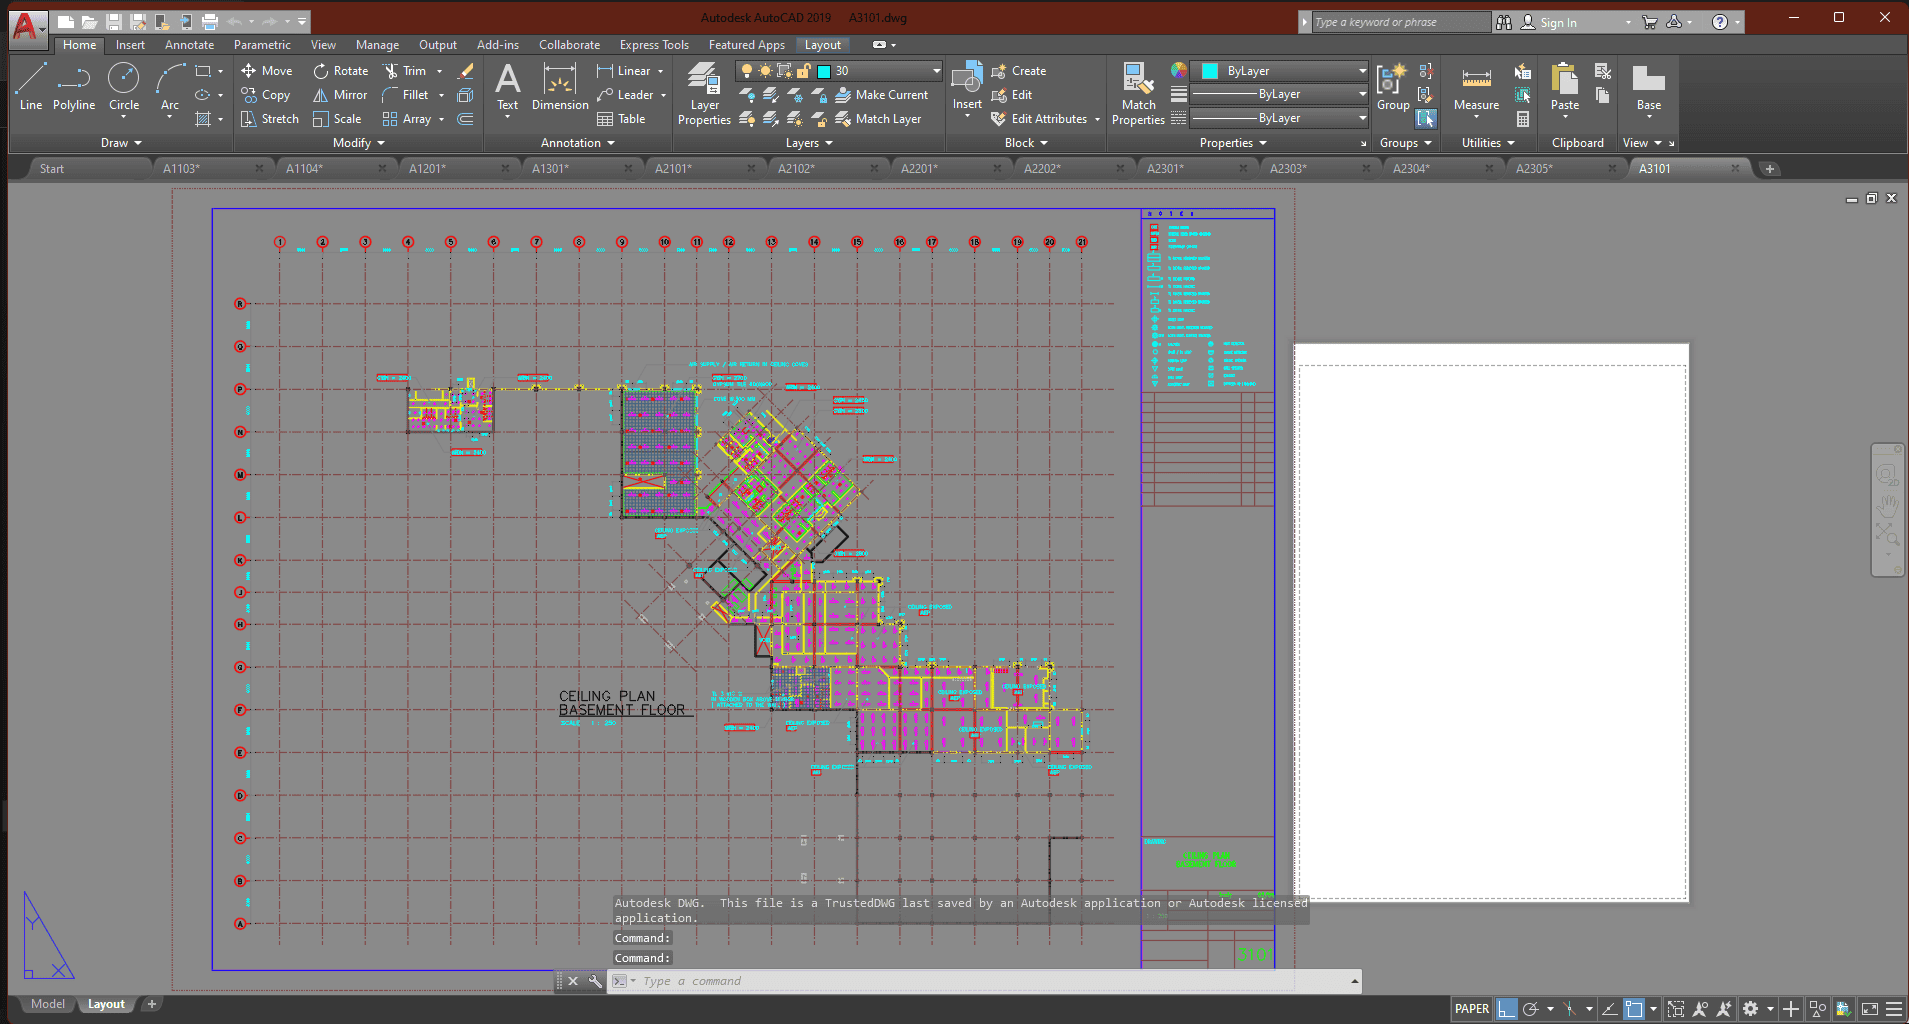
Task: Toggle Ortho mode in the status bar
Action: pyautogui.click(x=1506, y=1009)
